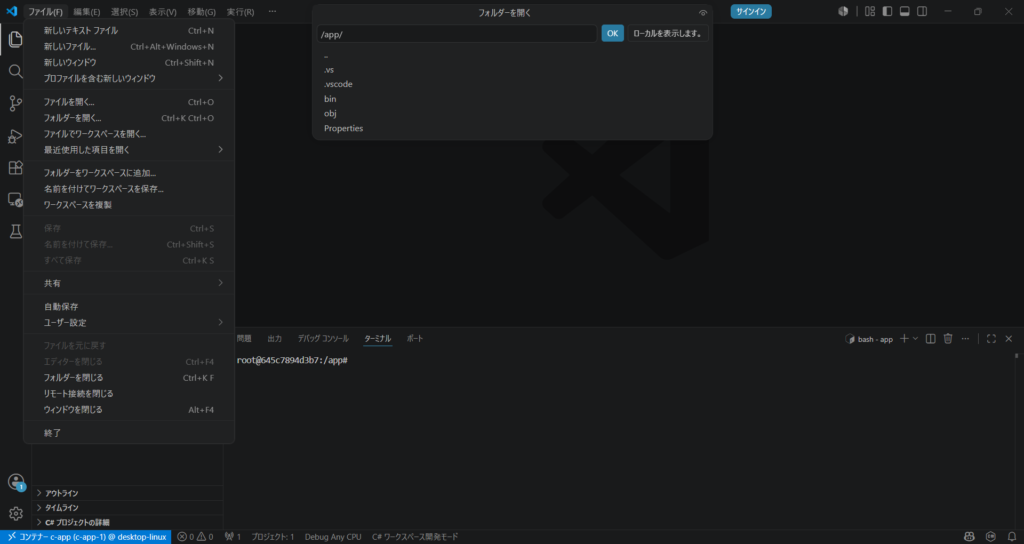Choose 新しいテキスト ファイル menu item

pos(129,31)
